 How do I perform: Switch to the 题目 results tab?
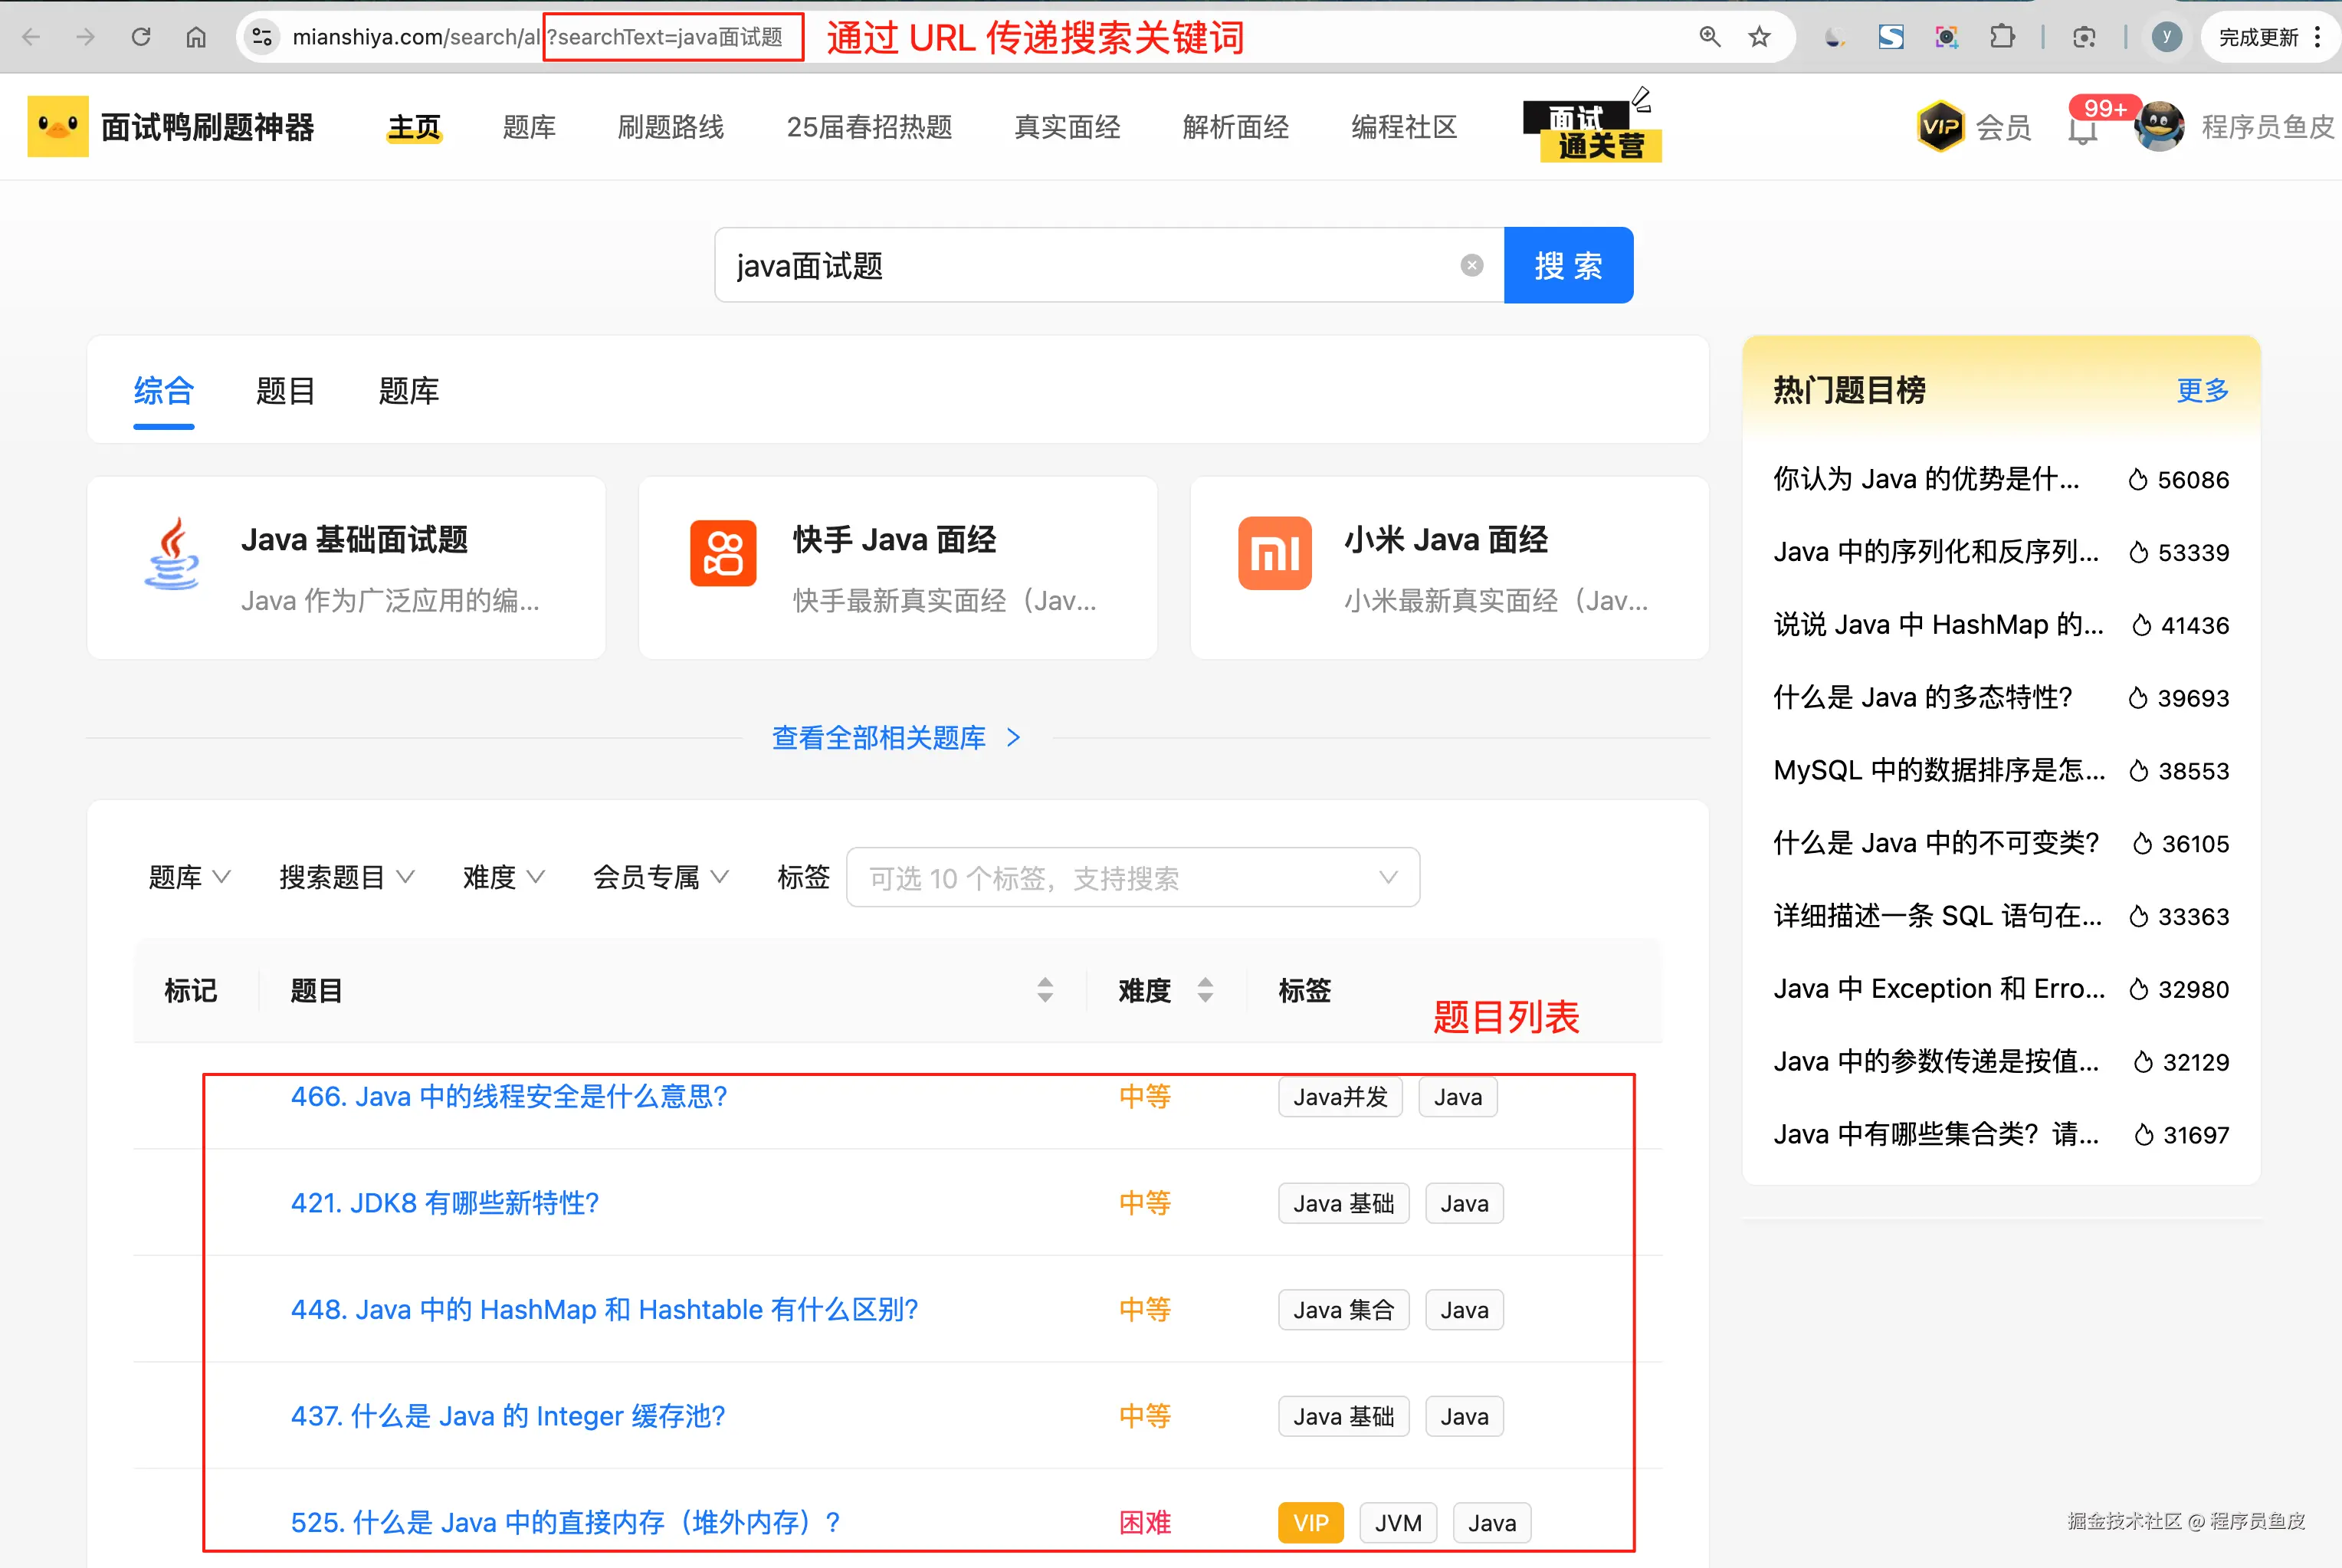point(285,391)
